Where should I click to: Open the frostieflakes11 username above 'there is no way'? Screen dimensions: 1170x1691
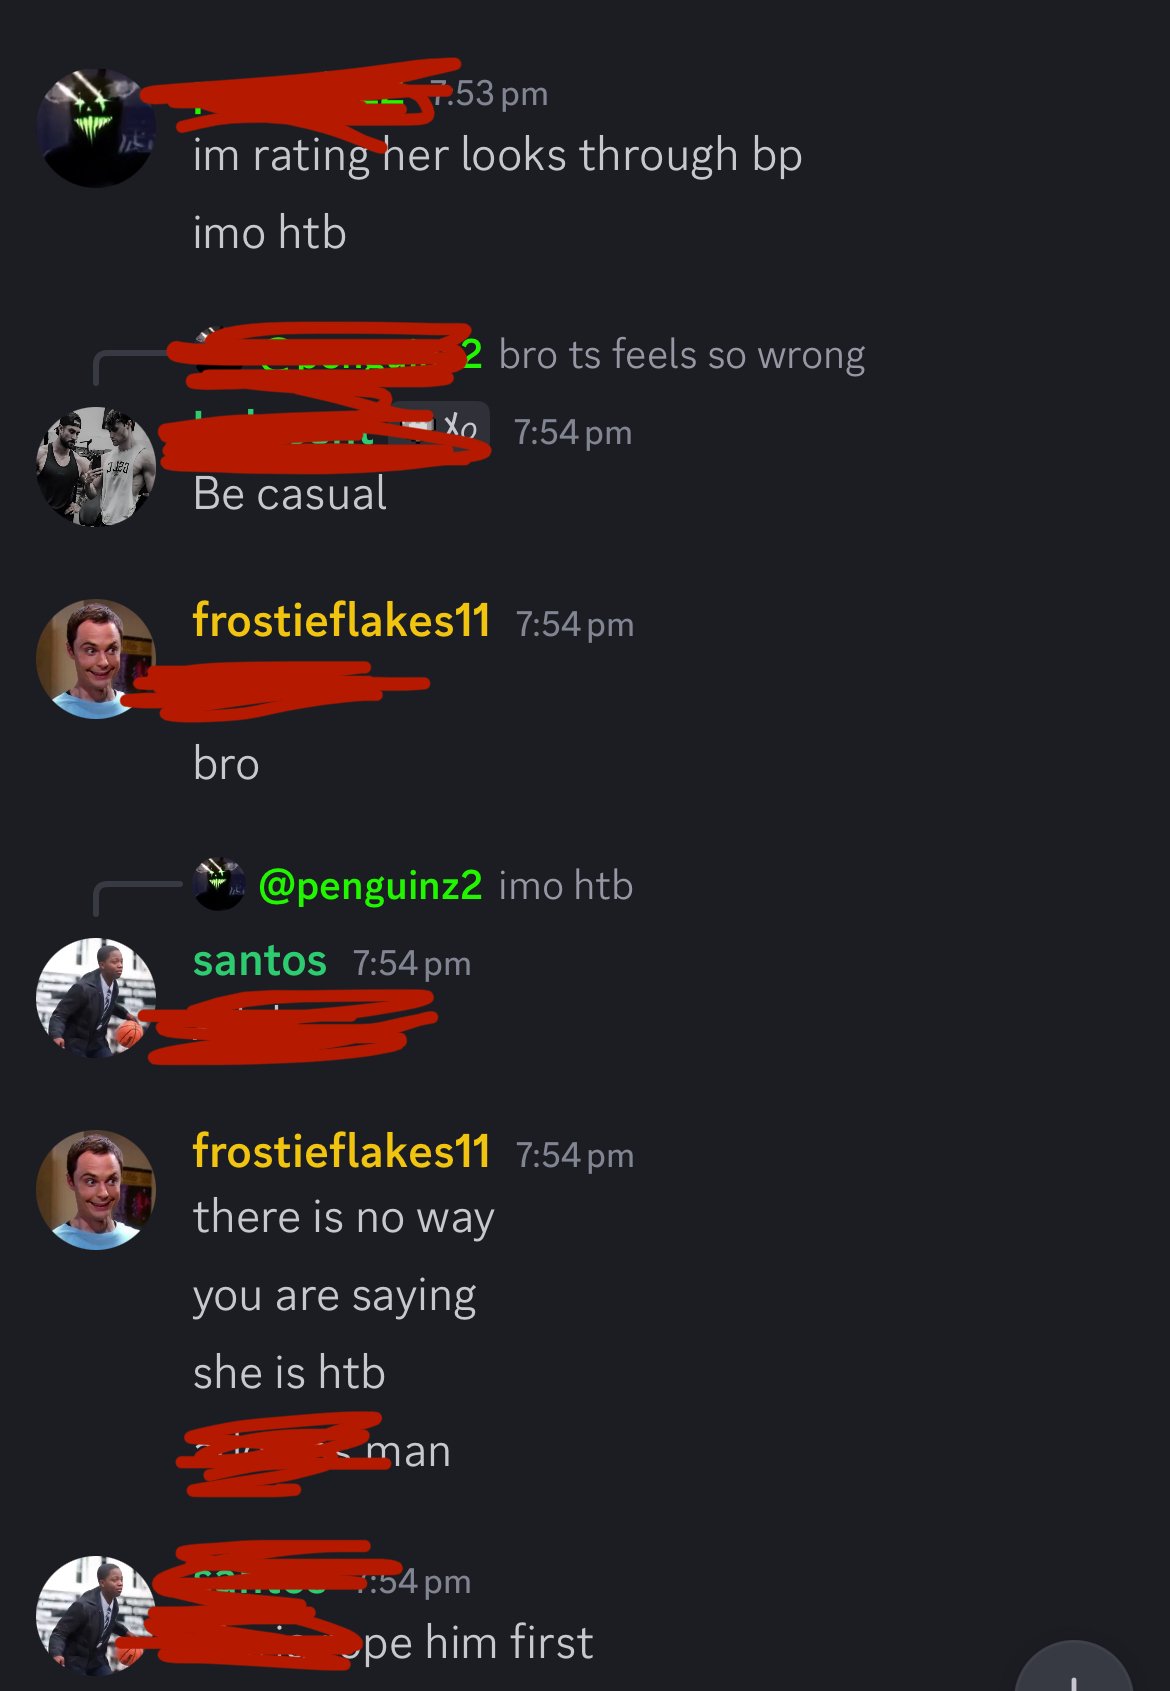click(x=341, y=1152)
